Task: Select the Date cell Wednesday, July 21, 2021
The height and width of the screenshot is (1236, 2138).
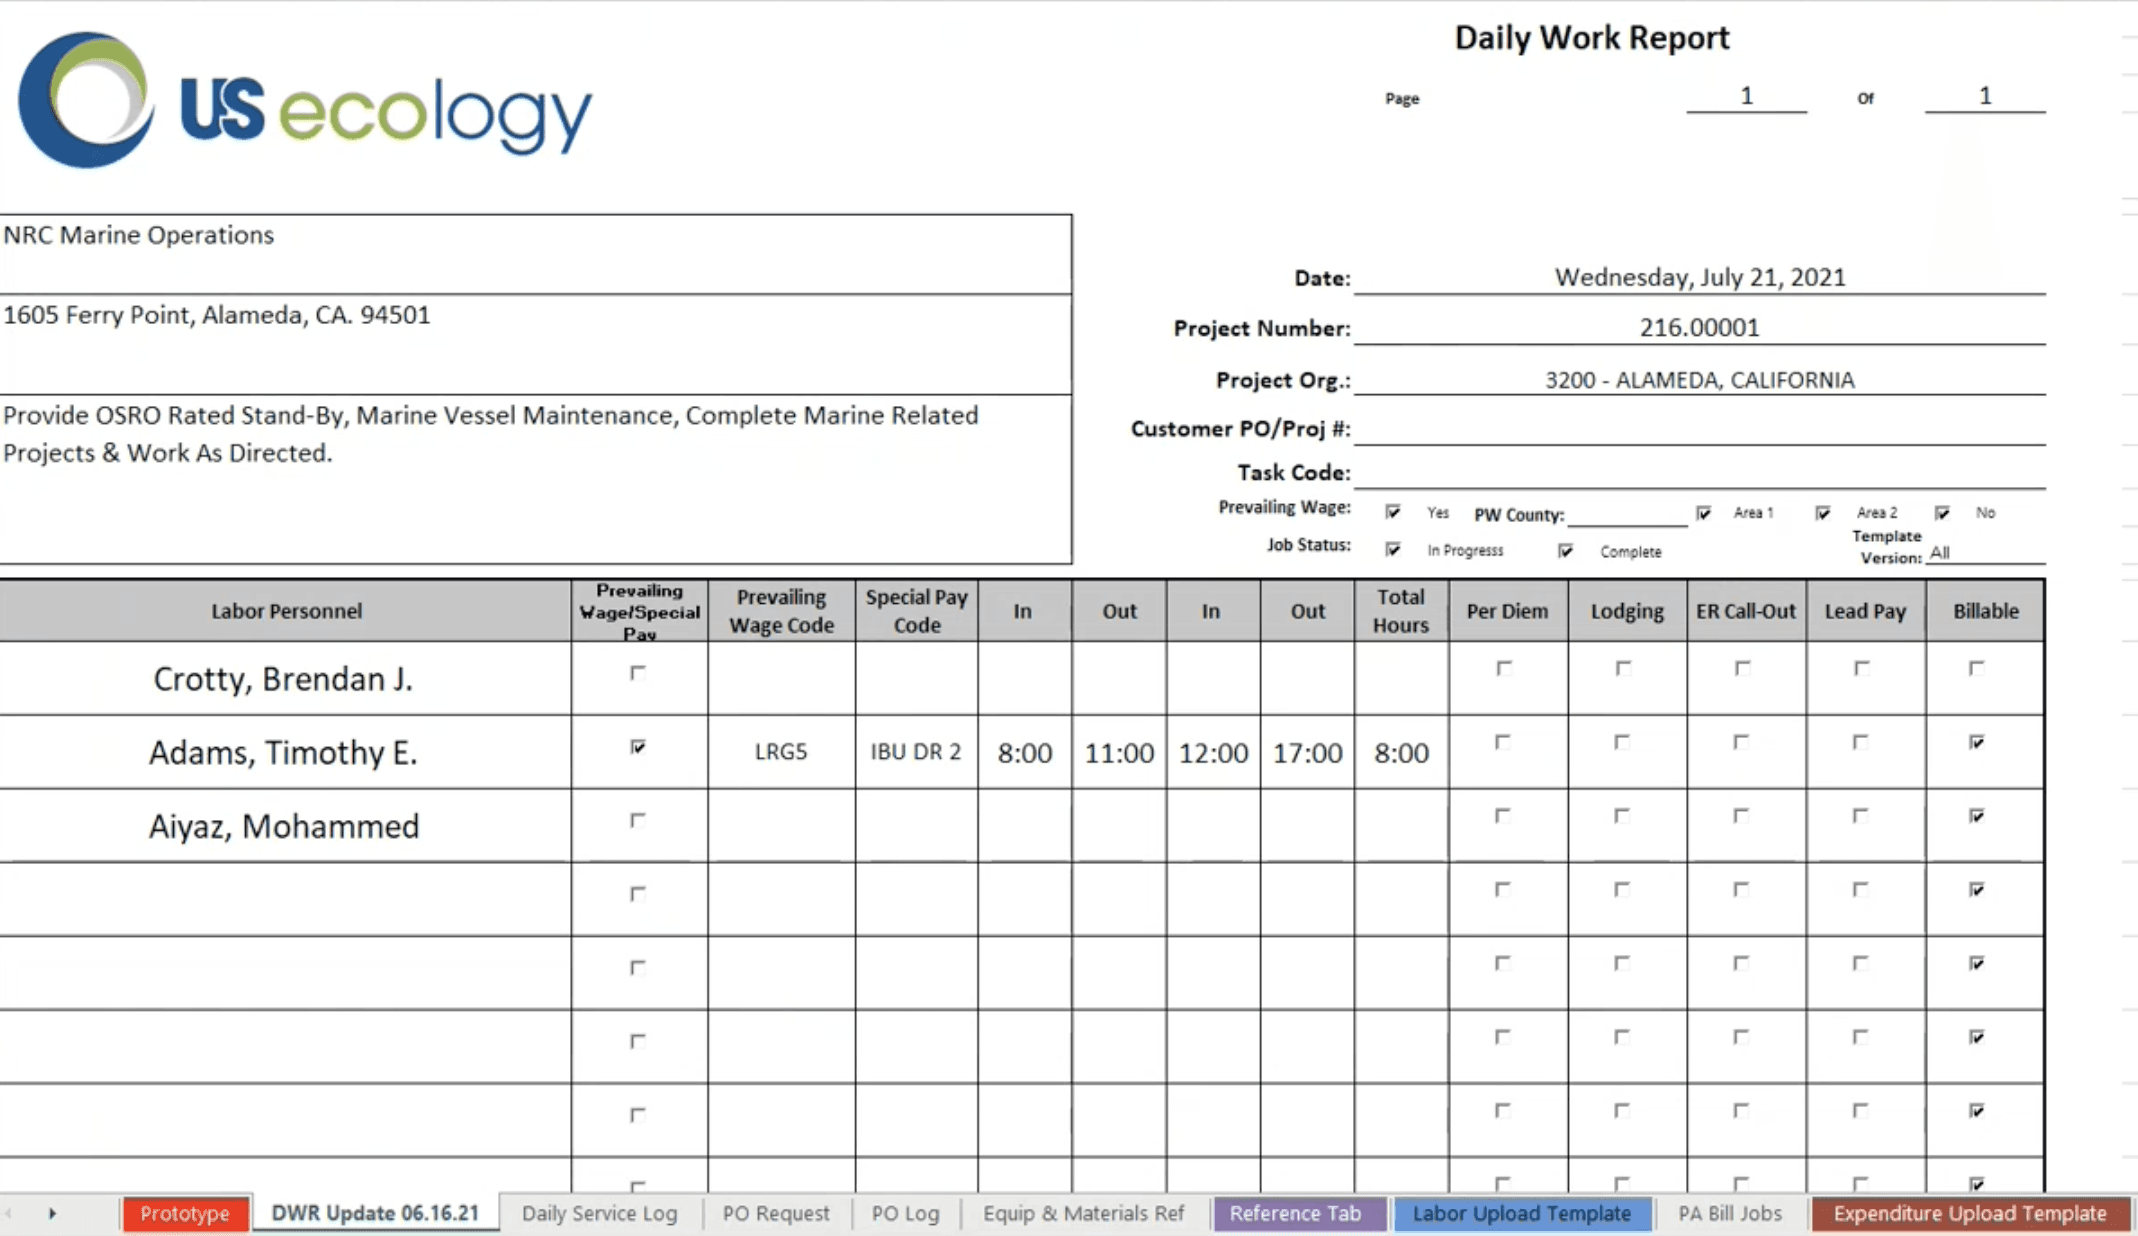Action: tap(1699, 277)
